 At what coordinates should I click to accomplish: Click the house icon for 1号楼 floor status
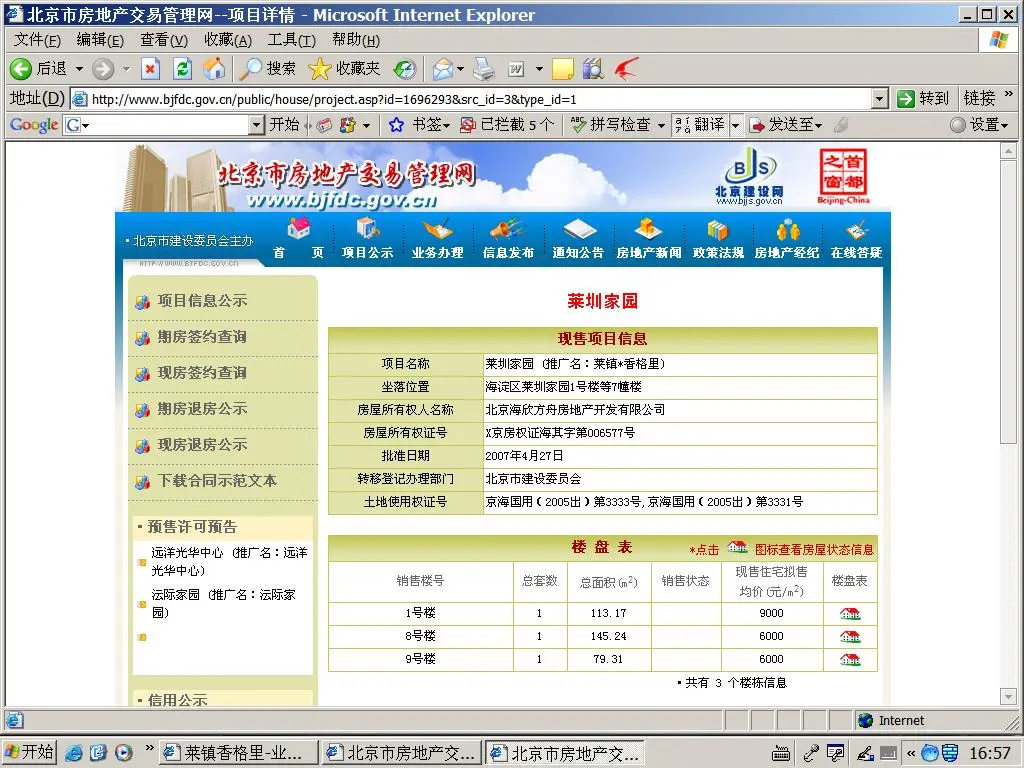click(849, 612)
